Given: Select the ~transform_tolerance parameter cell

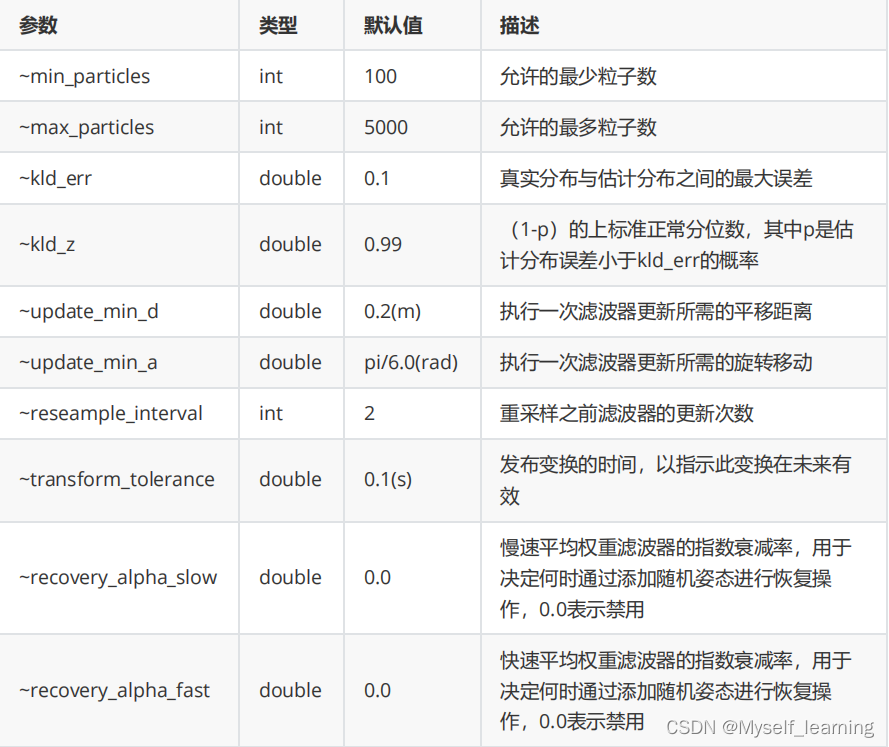Looking at the screenshot, I should (x=117, y=479).
